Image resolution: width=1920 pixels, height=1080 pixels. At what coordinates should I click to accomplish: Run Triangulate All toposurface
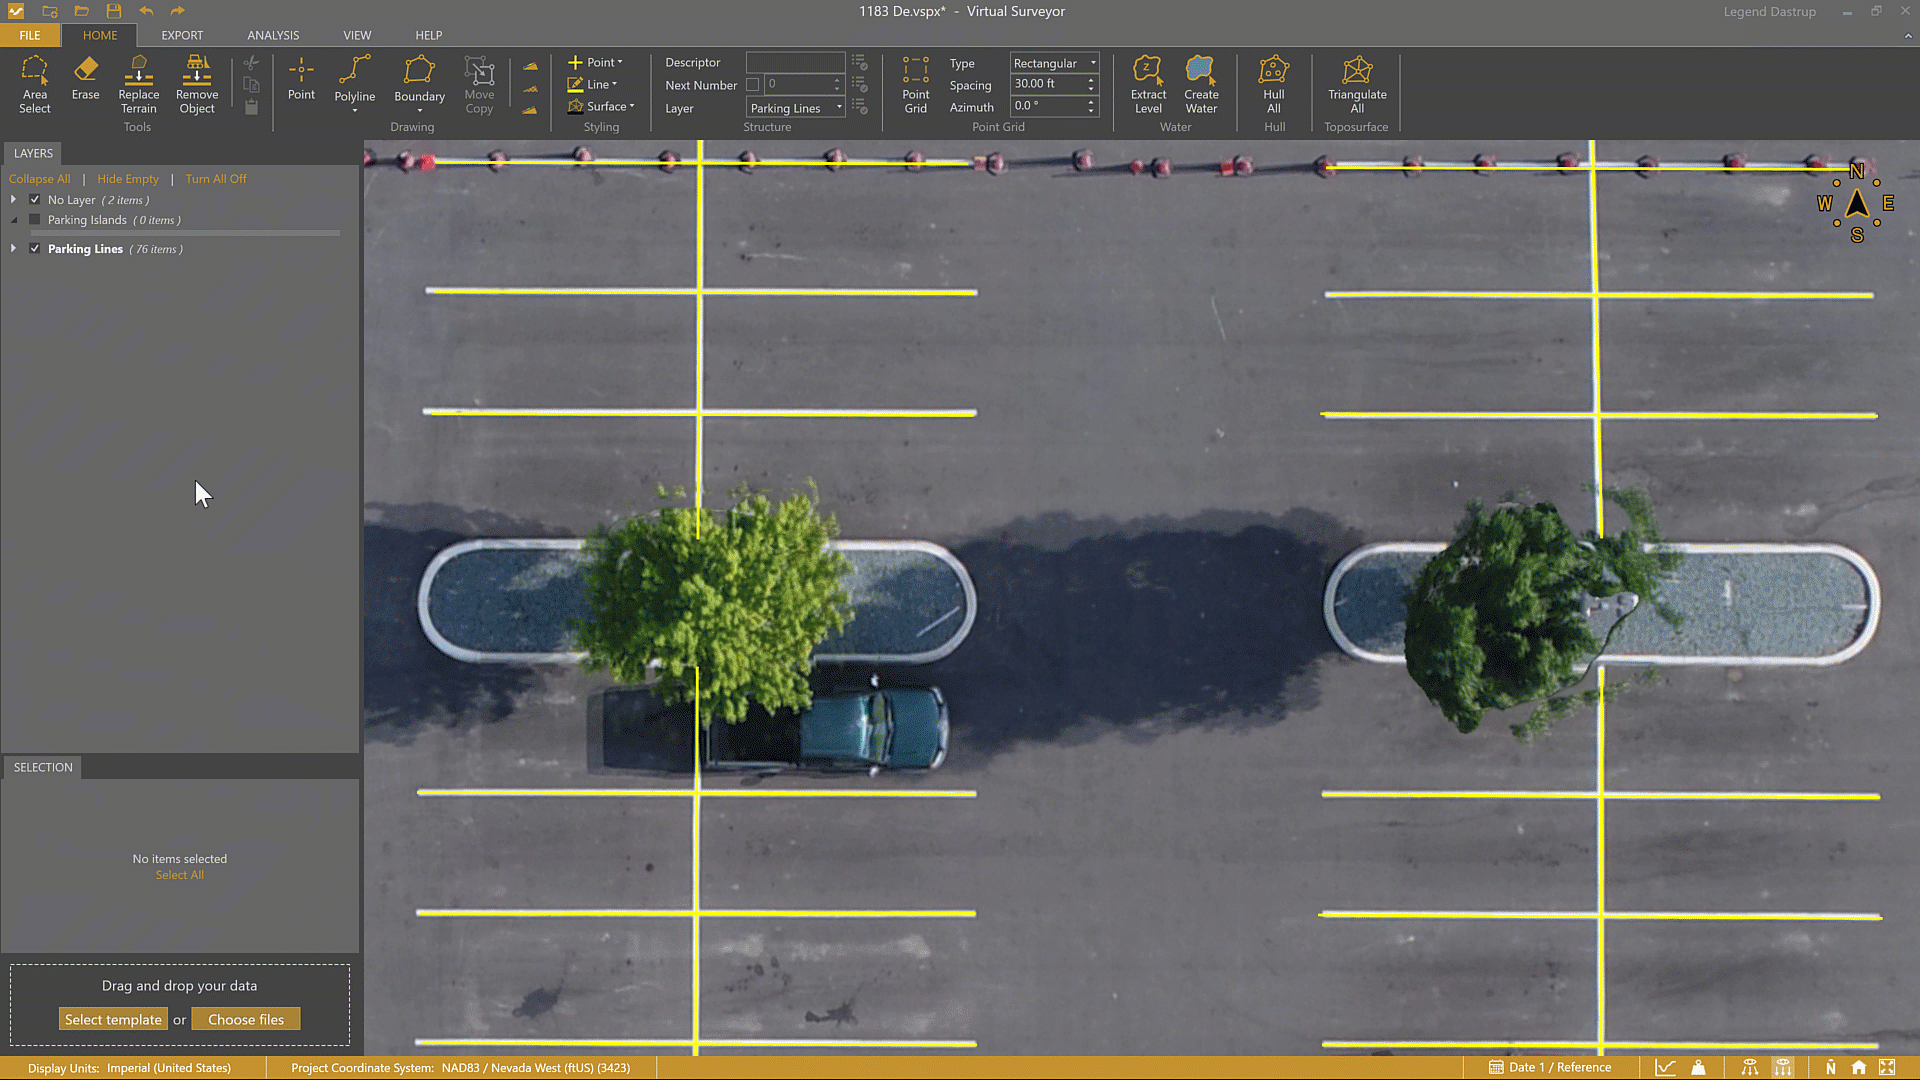(x=1356, y=84)
